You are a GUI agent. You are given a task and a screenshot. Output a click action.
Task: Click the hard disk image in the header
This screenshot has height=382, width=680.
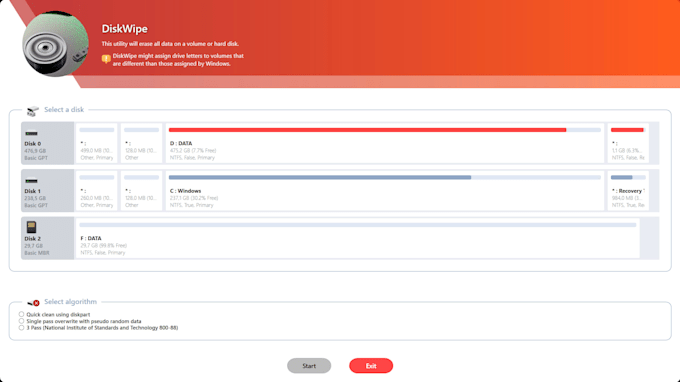tap(56, 44)
